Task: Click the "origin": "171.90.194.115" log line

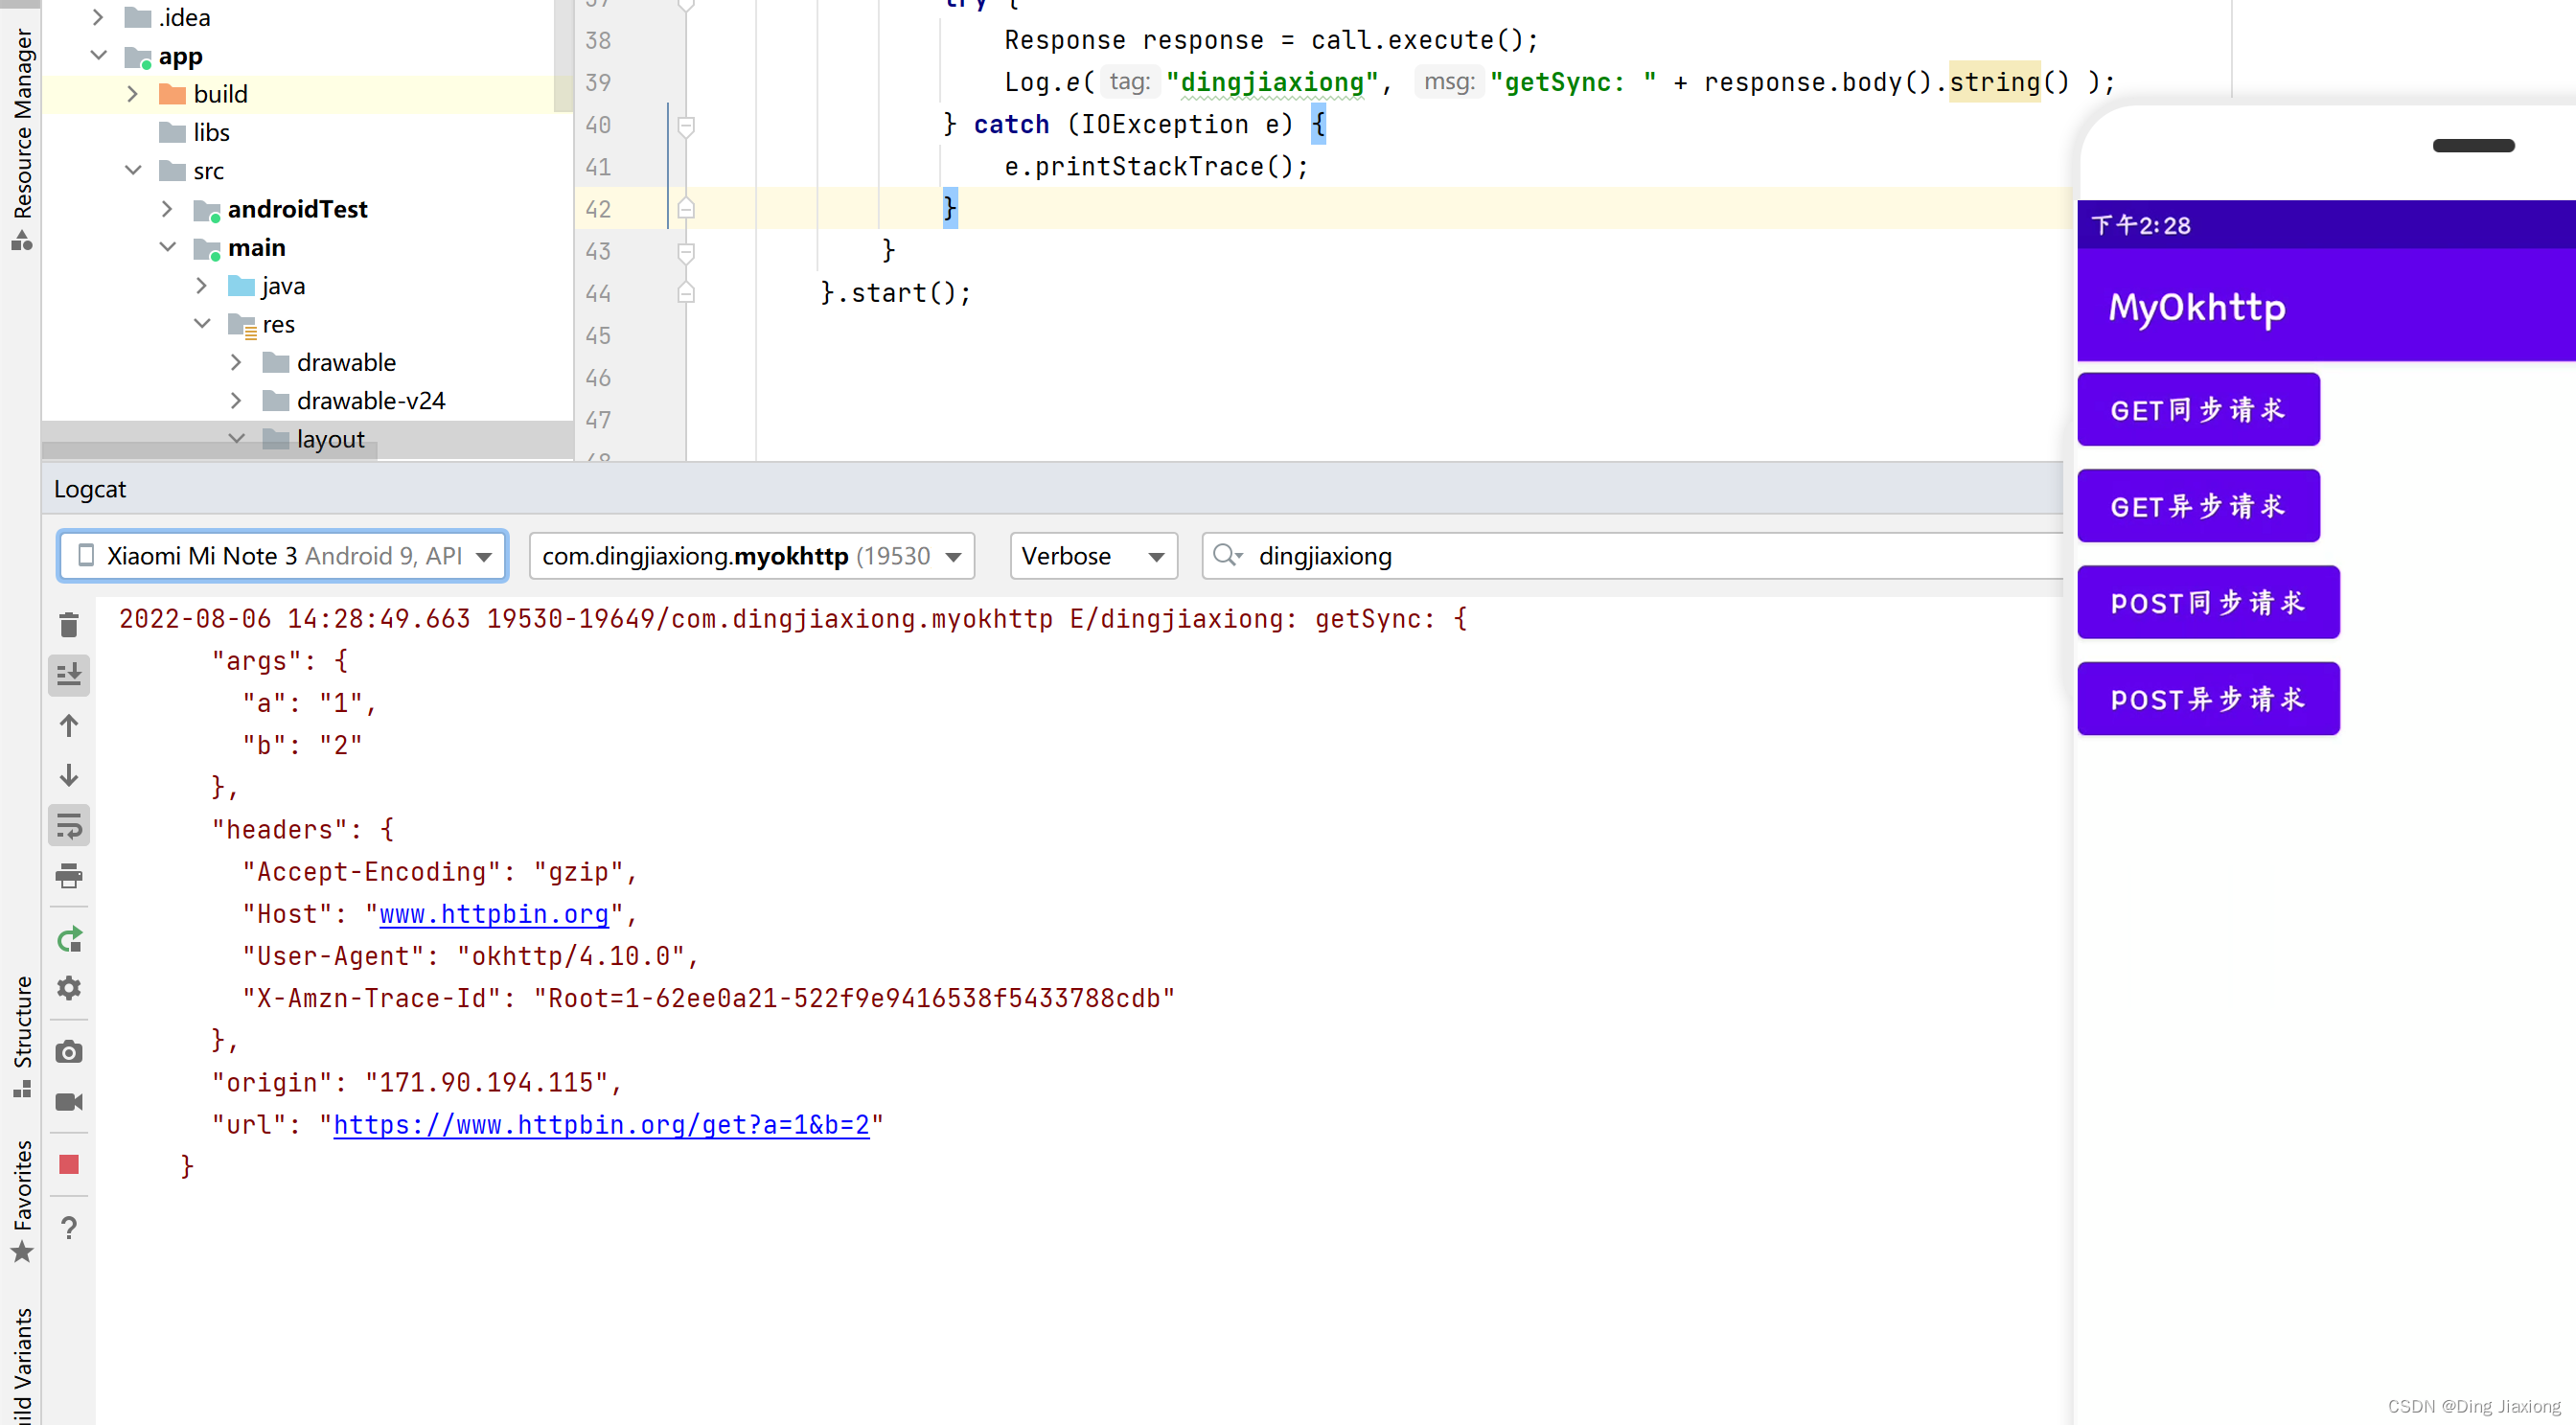Action: click(x=417, y=1082)
